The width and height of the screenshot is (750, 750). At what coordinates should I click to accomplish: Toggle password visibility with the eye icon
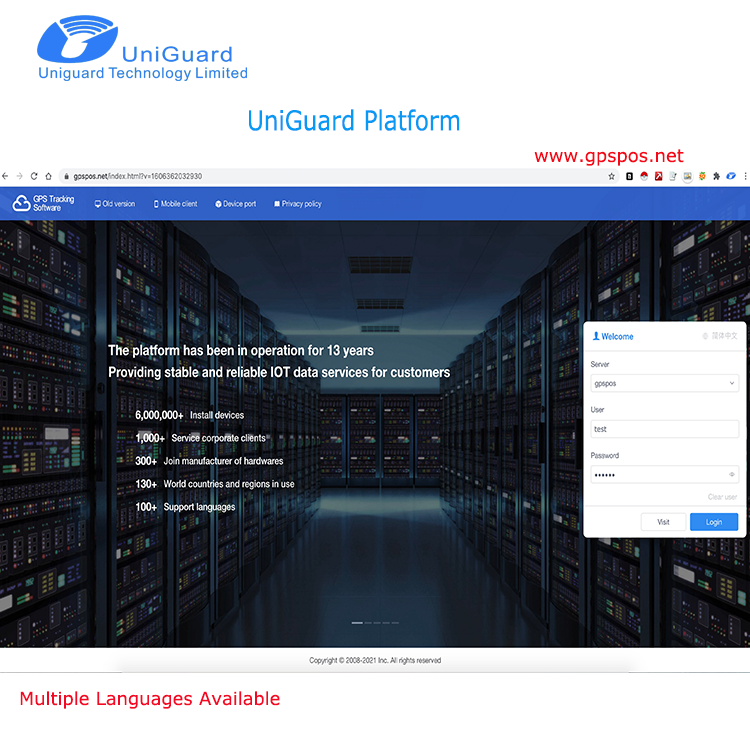[731, 474]
